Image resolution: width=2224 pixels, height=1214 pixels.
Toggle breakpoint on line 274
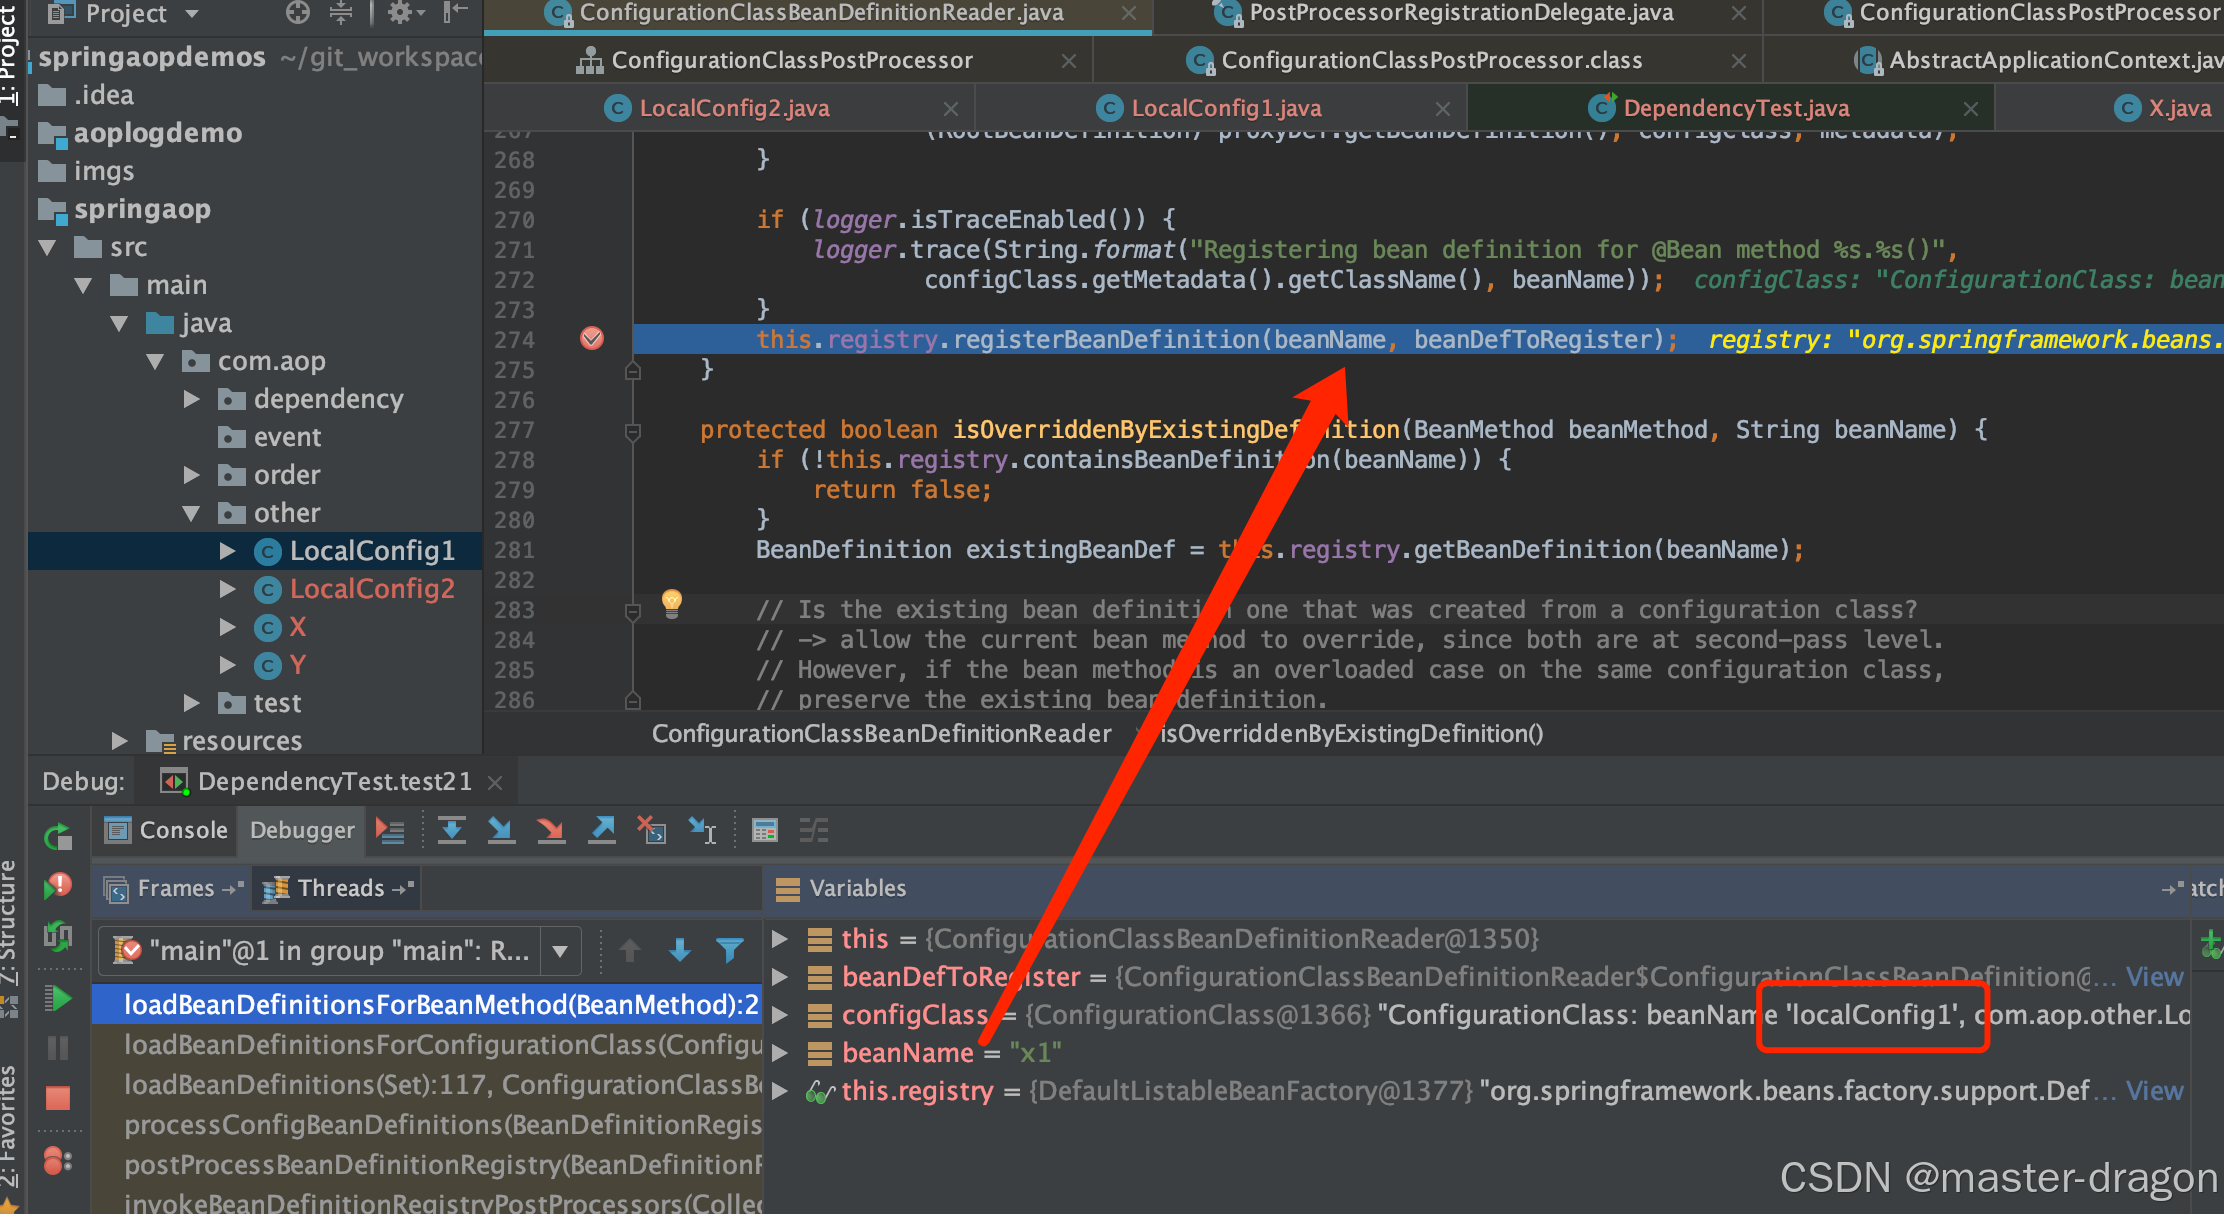(x=592, y=339)
